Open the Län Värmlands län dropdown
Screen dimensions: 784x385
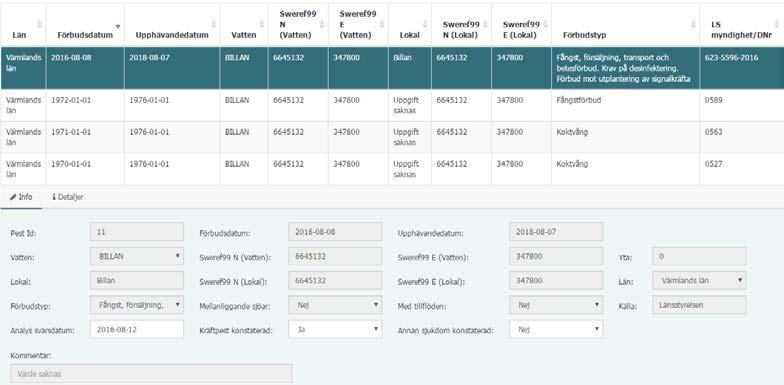[x=700, y=280]
